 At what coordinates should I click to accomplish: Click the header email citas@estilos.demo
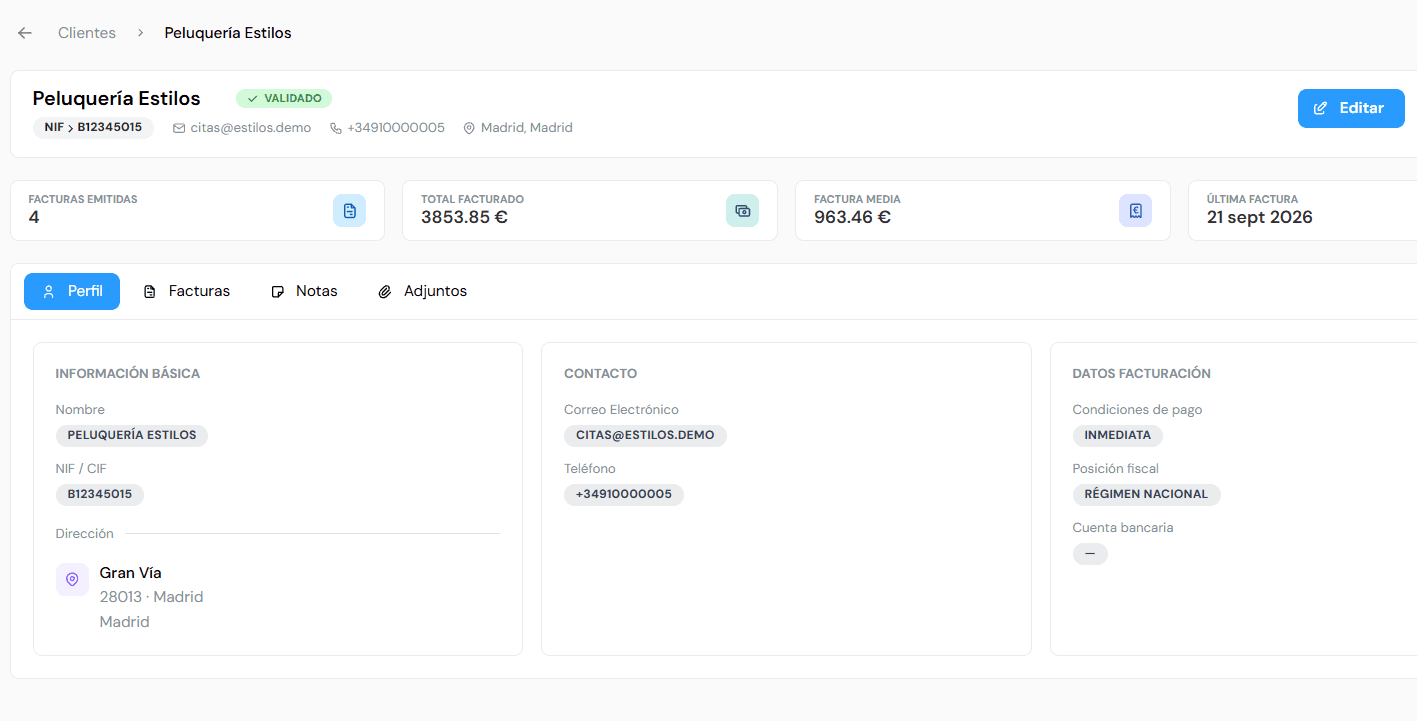click(x=251, y=128)
